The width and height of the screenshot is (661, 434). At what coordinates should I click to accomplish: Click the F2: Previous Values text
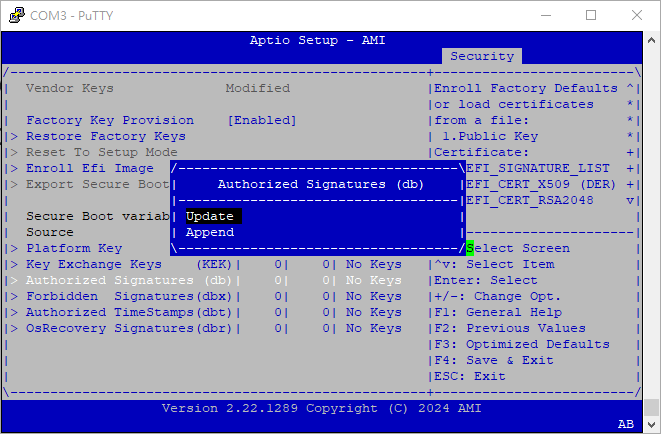[x=510, y=328]
